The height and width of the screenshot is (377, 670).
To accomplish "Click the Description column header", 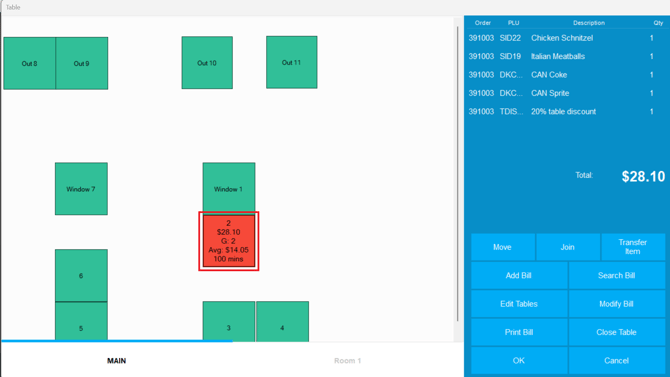I will [589, 23].
